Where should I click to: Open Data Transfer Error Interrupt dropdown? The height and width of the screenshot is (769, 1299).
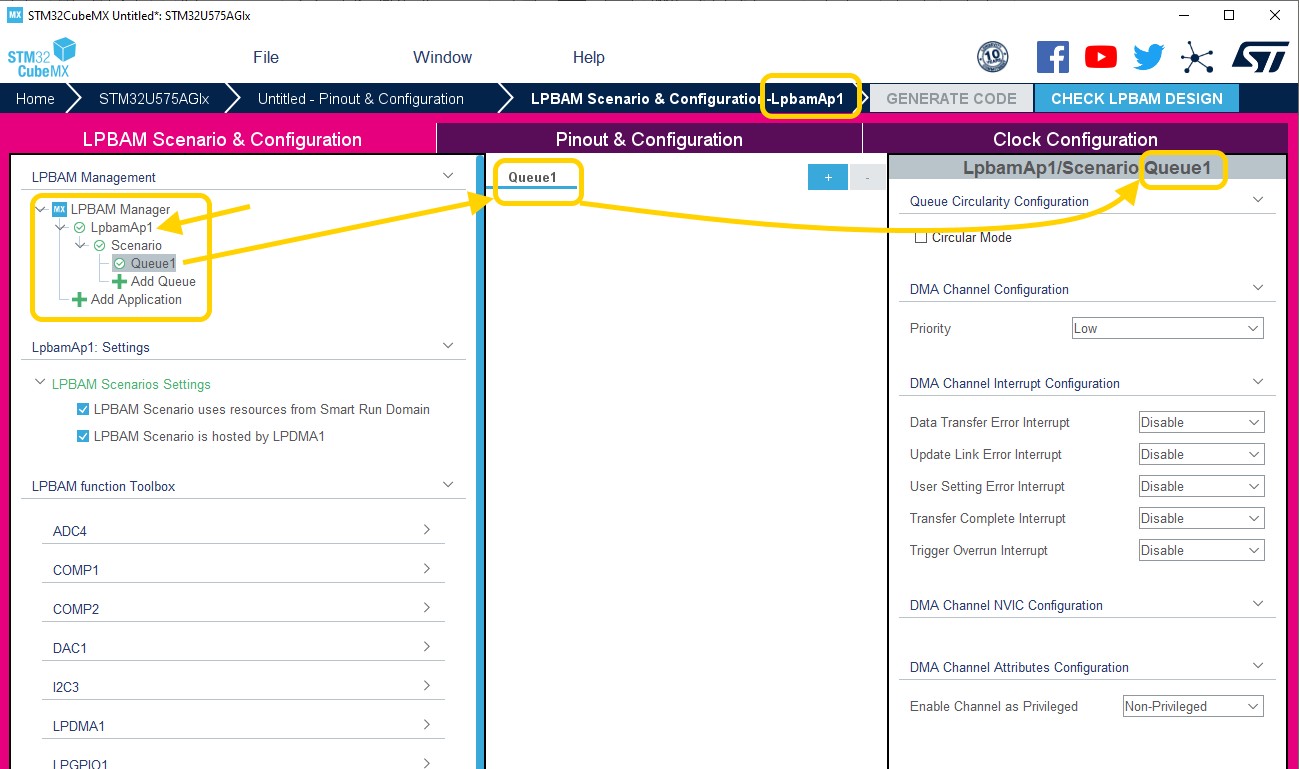[1201, 422]
